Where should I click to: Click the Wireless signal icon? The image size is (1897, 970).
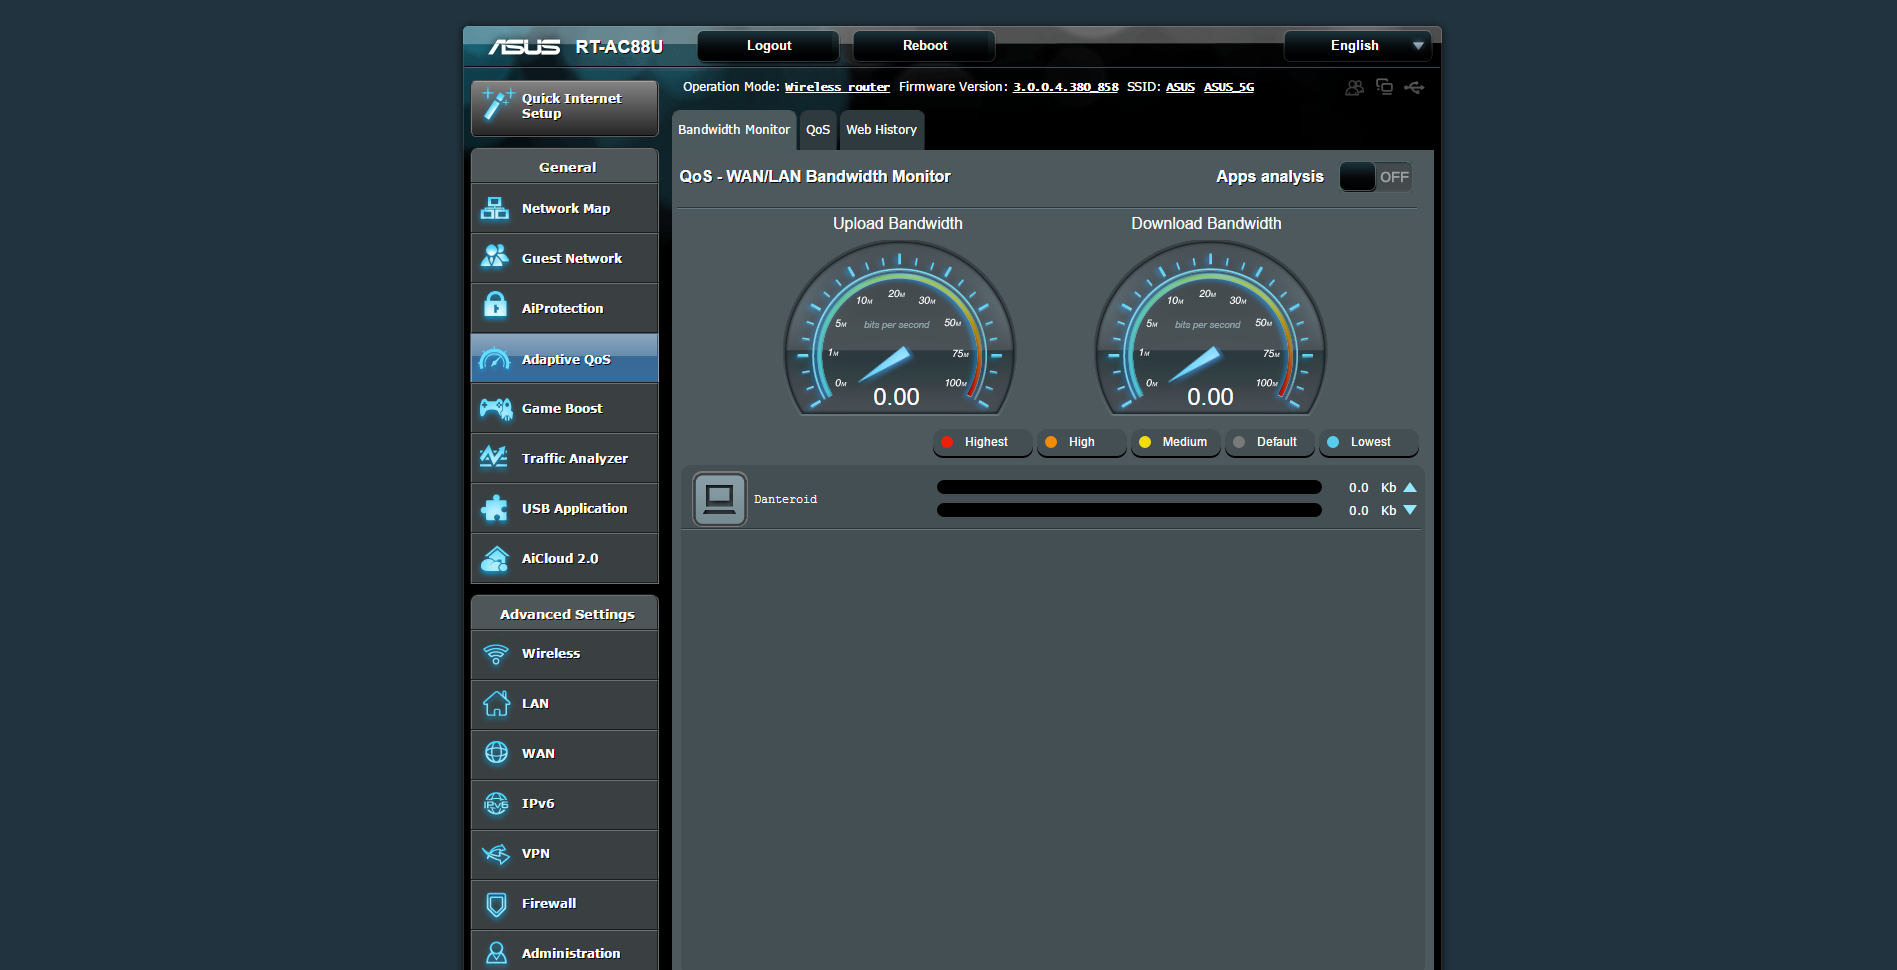pos(496,654)
